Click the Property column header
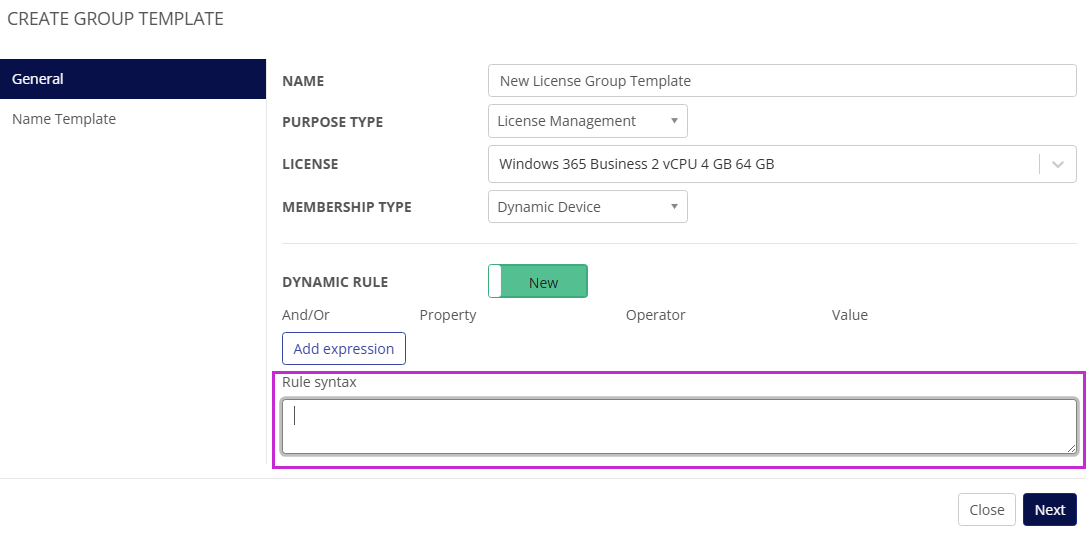Image resolution: width=1086 pixels, height=535 pixels. [448, 315]
